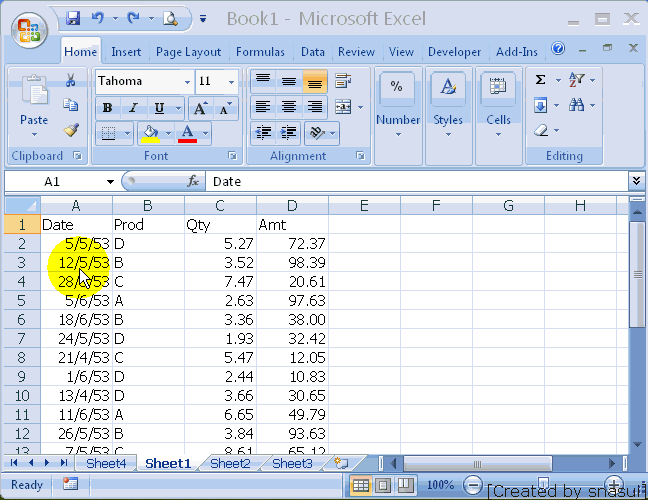Open the font size dropdown
The height and width of the screenshot is (500, 648).
232,82
